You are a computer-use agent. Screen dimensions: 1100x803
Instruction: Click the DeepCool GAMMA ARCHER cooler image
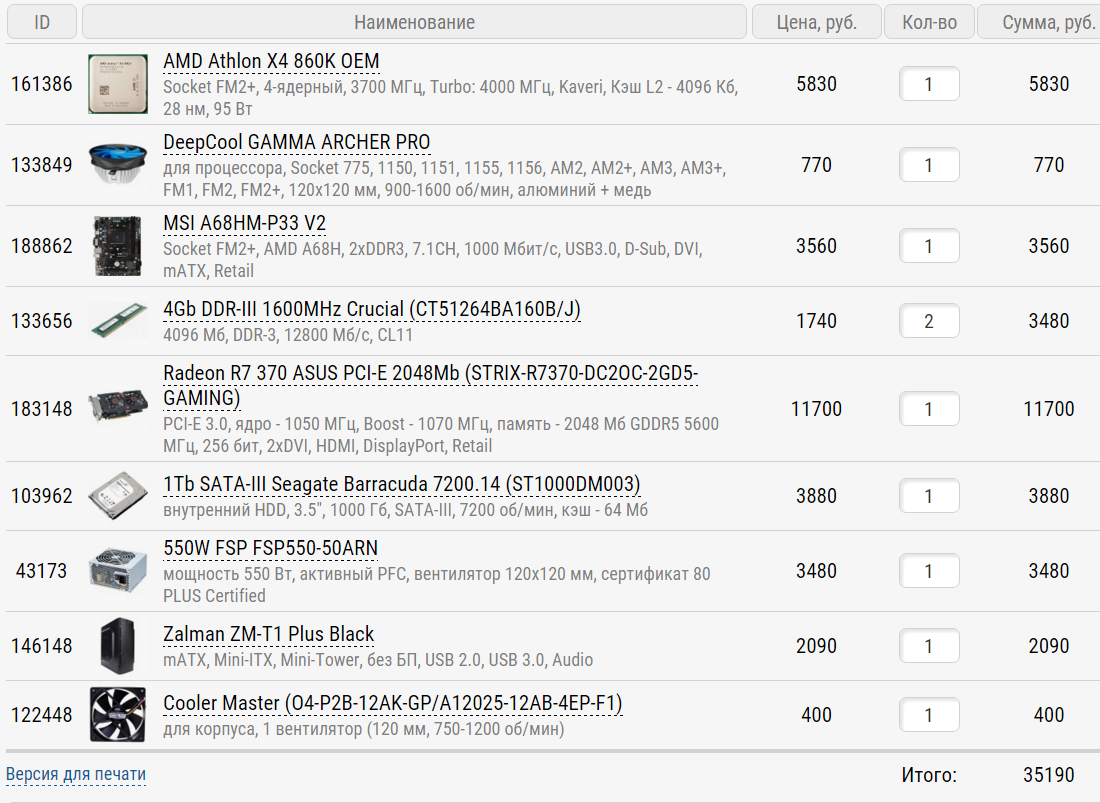point(117,165)
